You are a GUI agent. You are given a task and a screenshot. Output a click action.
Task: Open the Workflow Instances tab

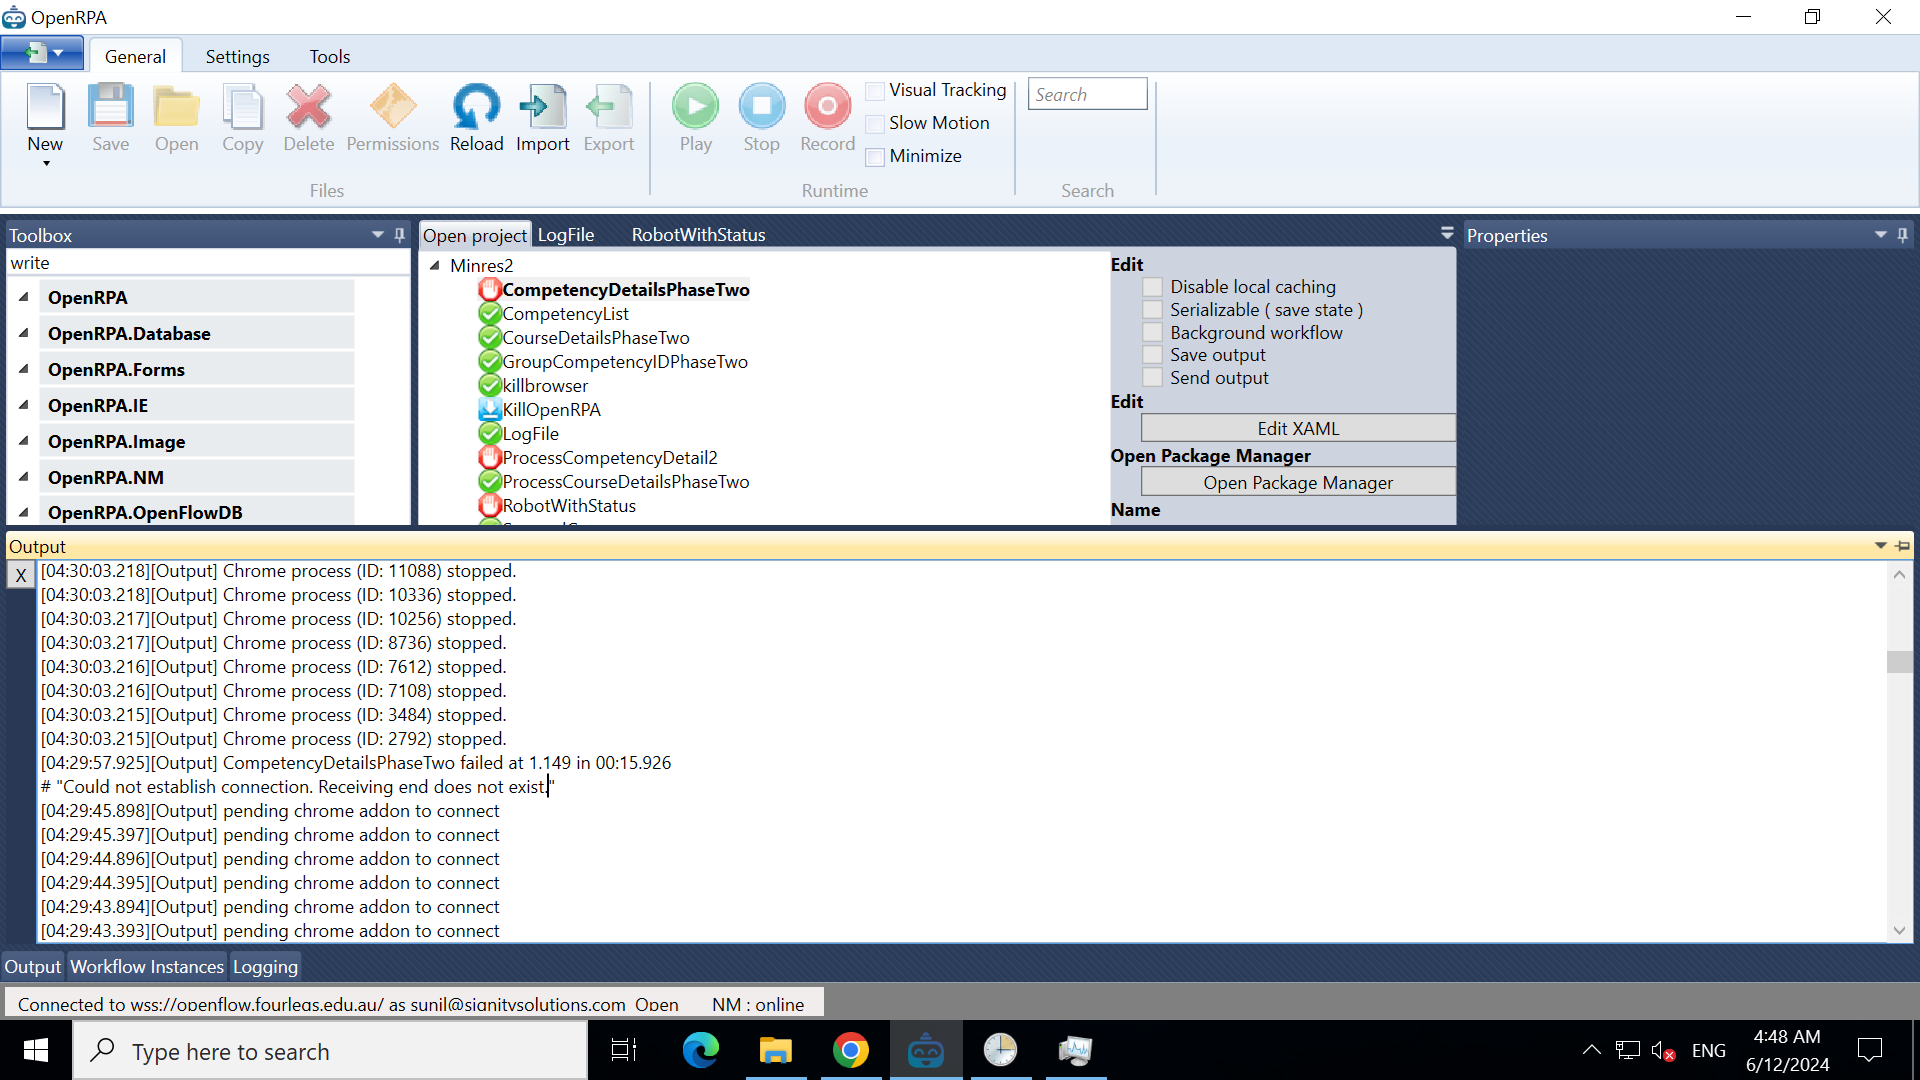coord(147,967)
